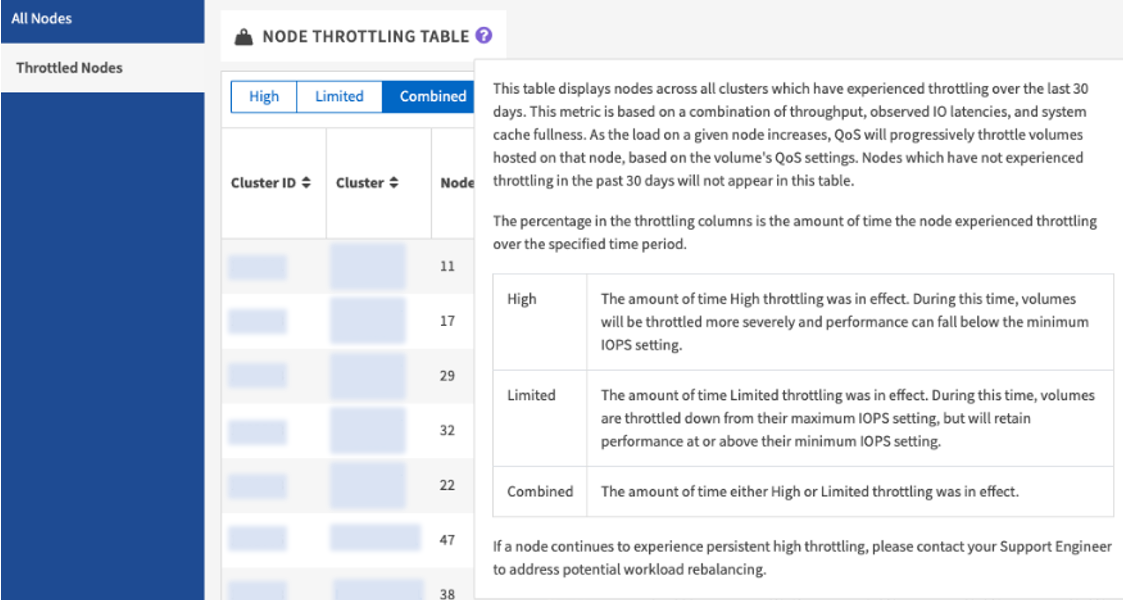Click the purple help question mark icon
Image resolution: width=1123 pixels, height=600 pixels.
(x=484, y=36)
